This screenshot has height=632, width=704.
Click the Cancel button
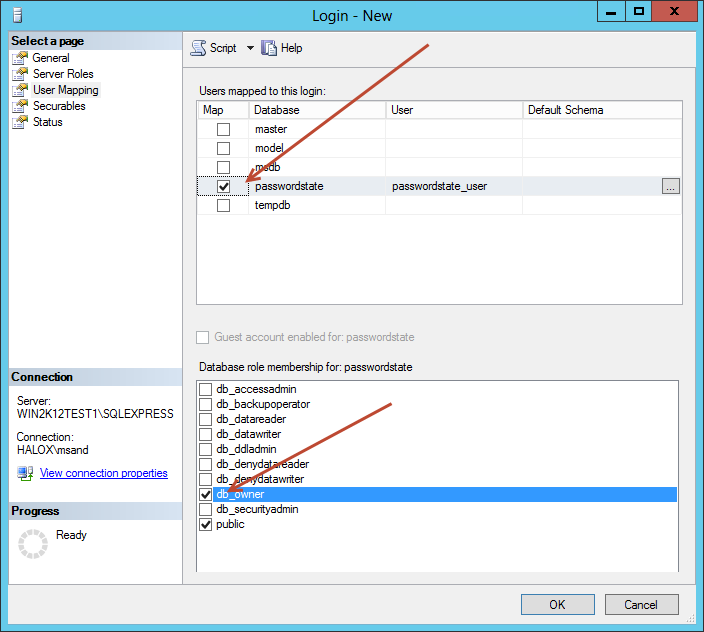[x=641, y=604]
